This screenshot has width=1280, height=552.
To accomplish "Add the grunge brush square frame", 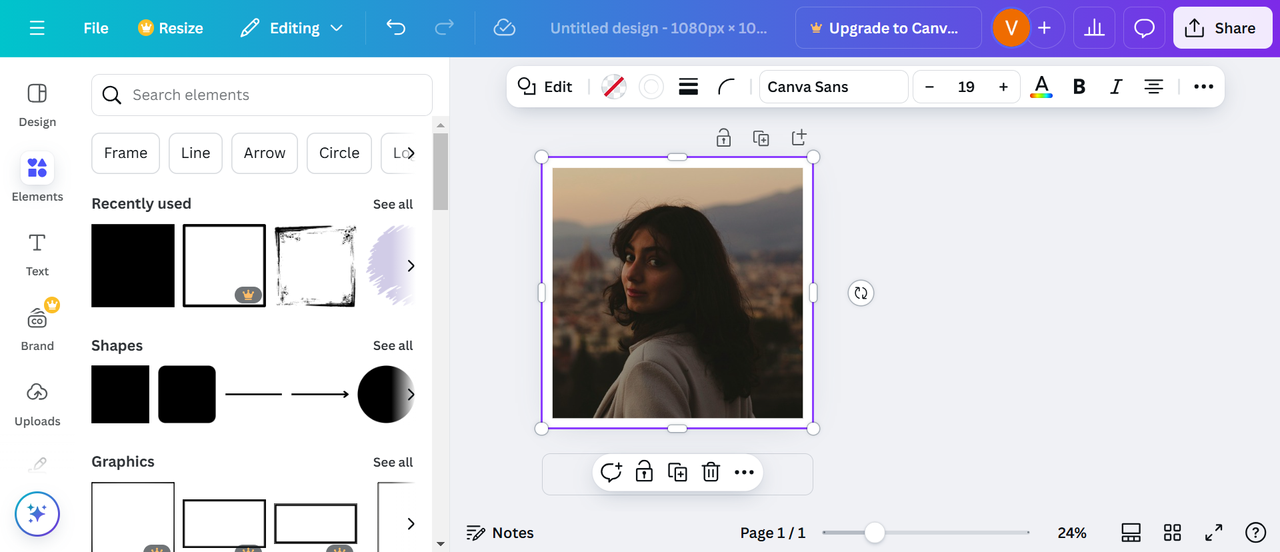I will [x=316, y=265].
